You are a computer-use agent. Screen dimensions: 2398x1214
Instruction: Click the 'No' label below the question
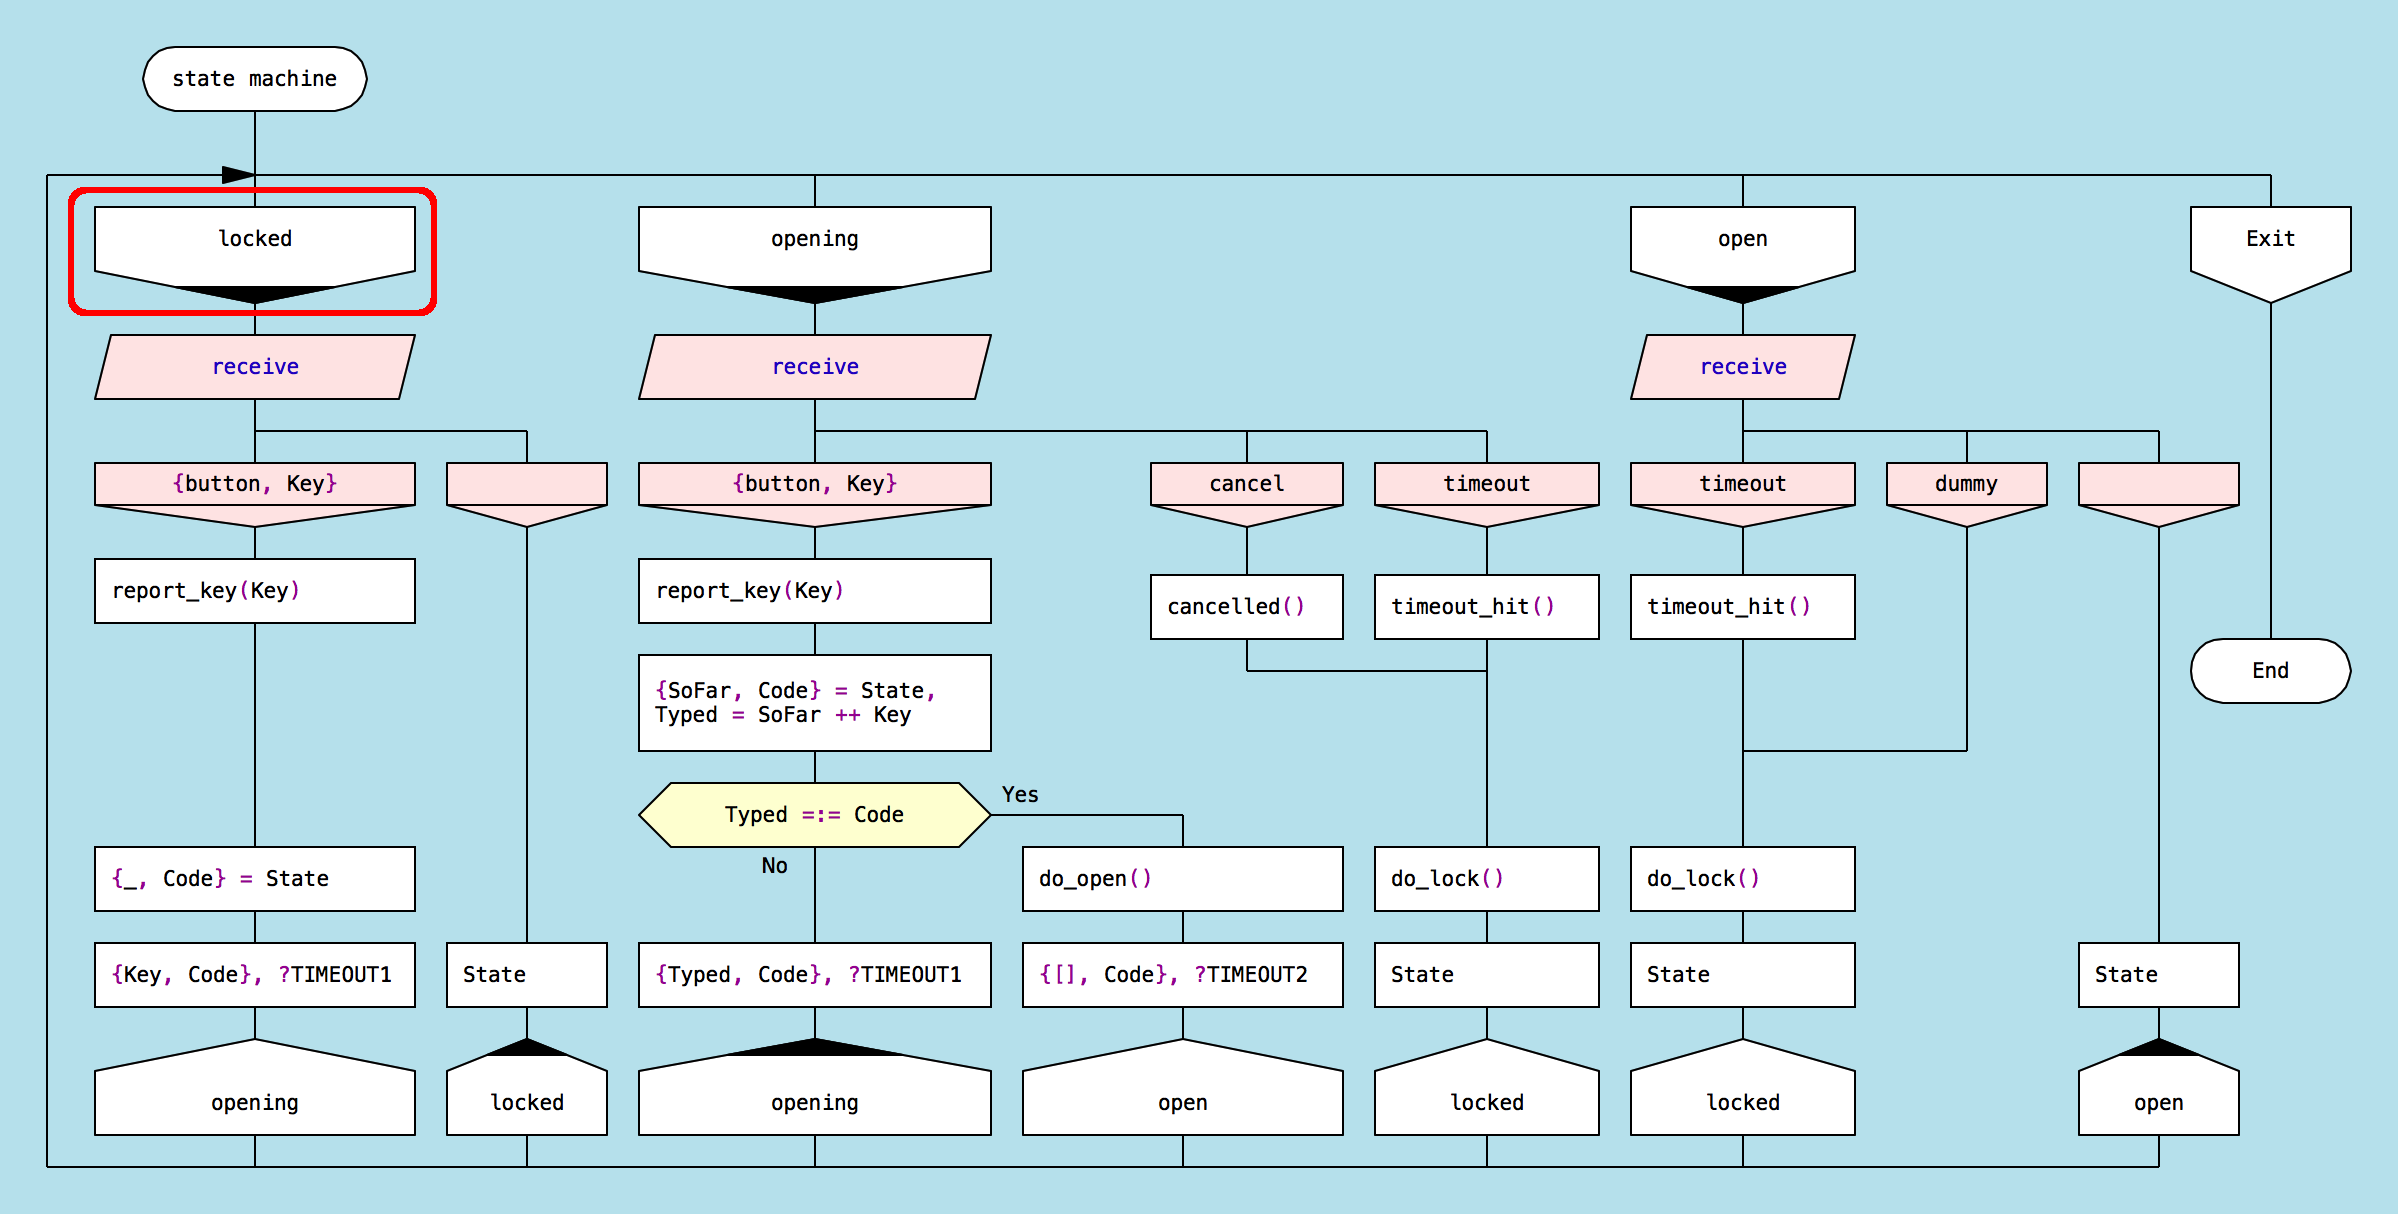[x=774, y=866]
